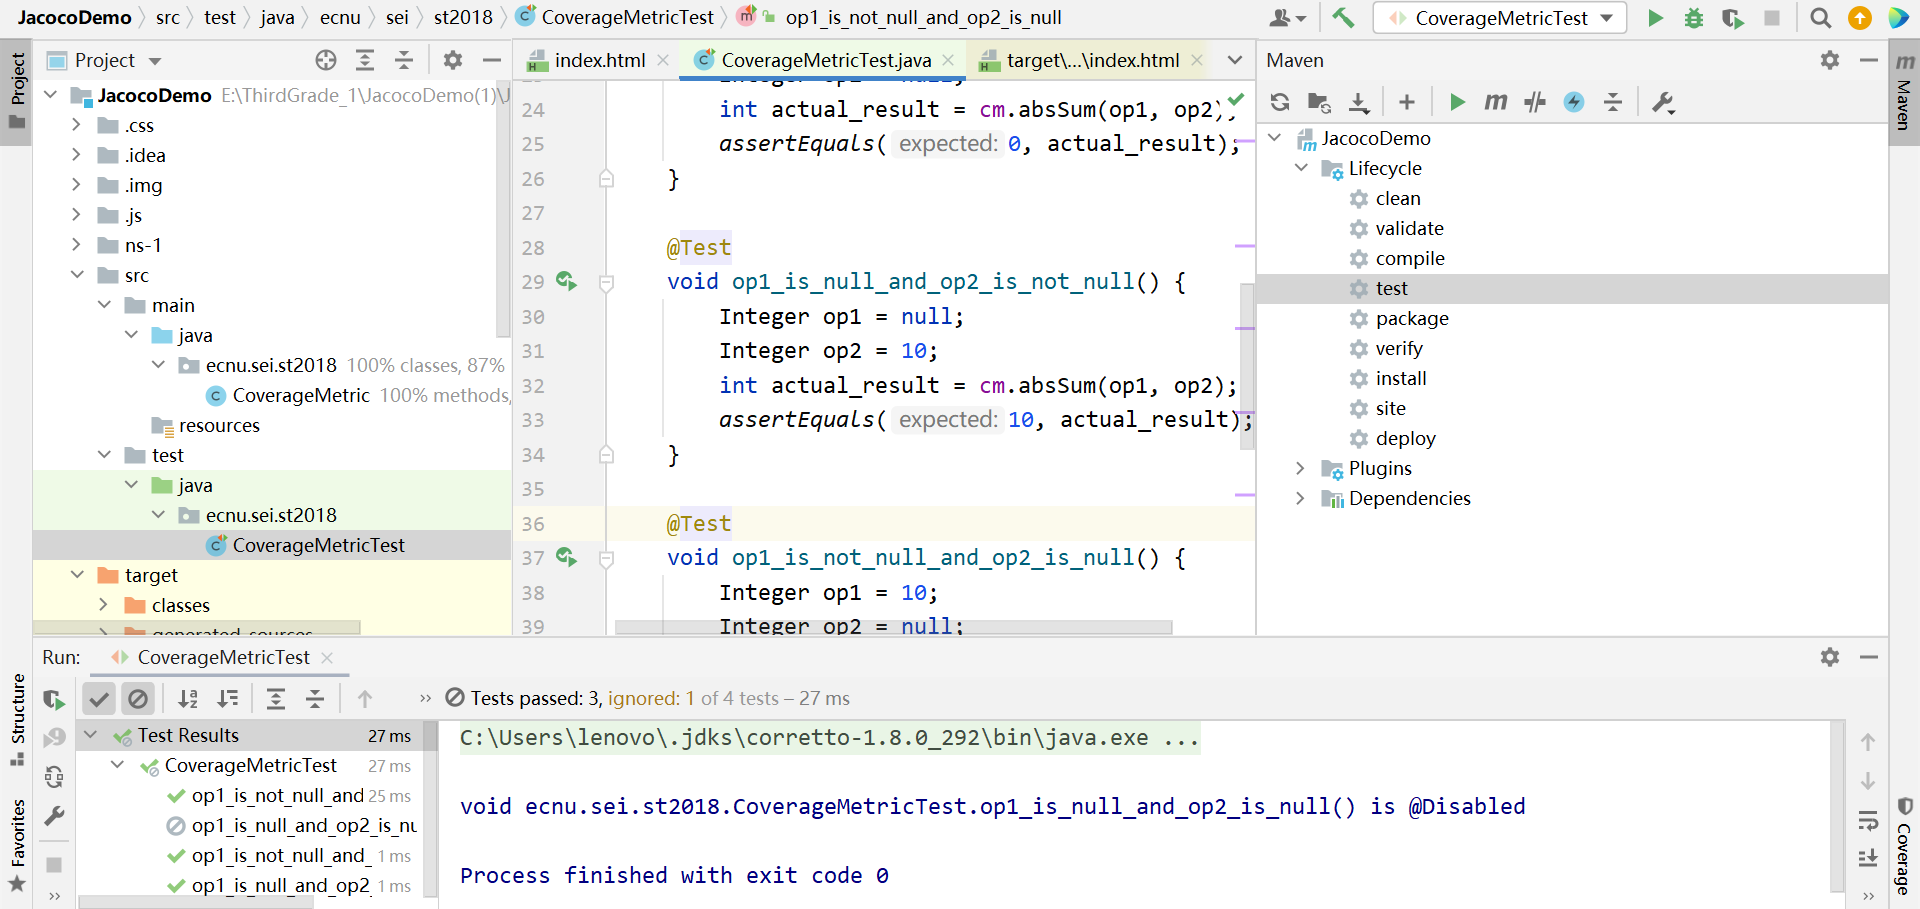
Task: Run Maven Build green arrow
Action: [1457, 102]
